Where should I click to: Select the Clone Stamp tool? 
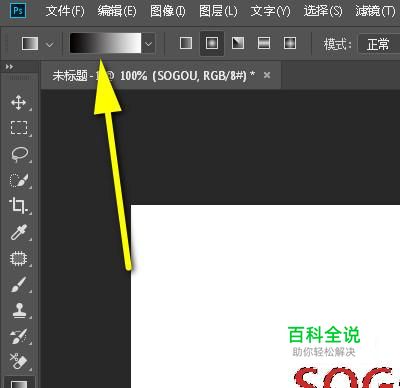tap(19, 310)
